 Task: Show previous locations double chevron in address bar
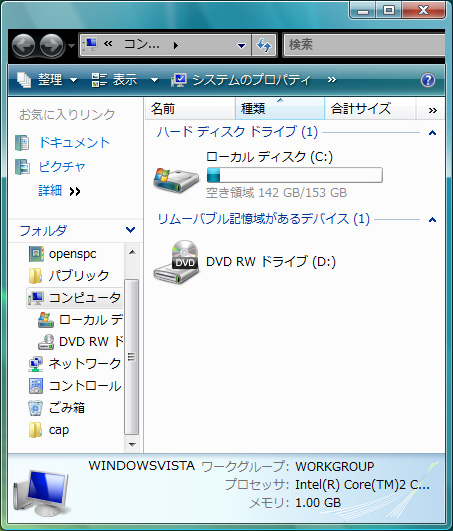tap(108, 44)
